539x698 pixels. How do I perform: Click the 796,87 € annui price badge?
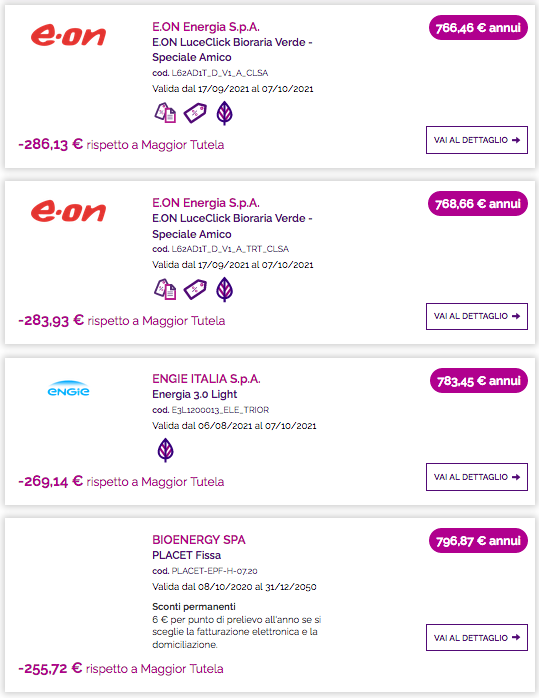[478, 541]
